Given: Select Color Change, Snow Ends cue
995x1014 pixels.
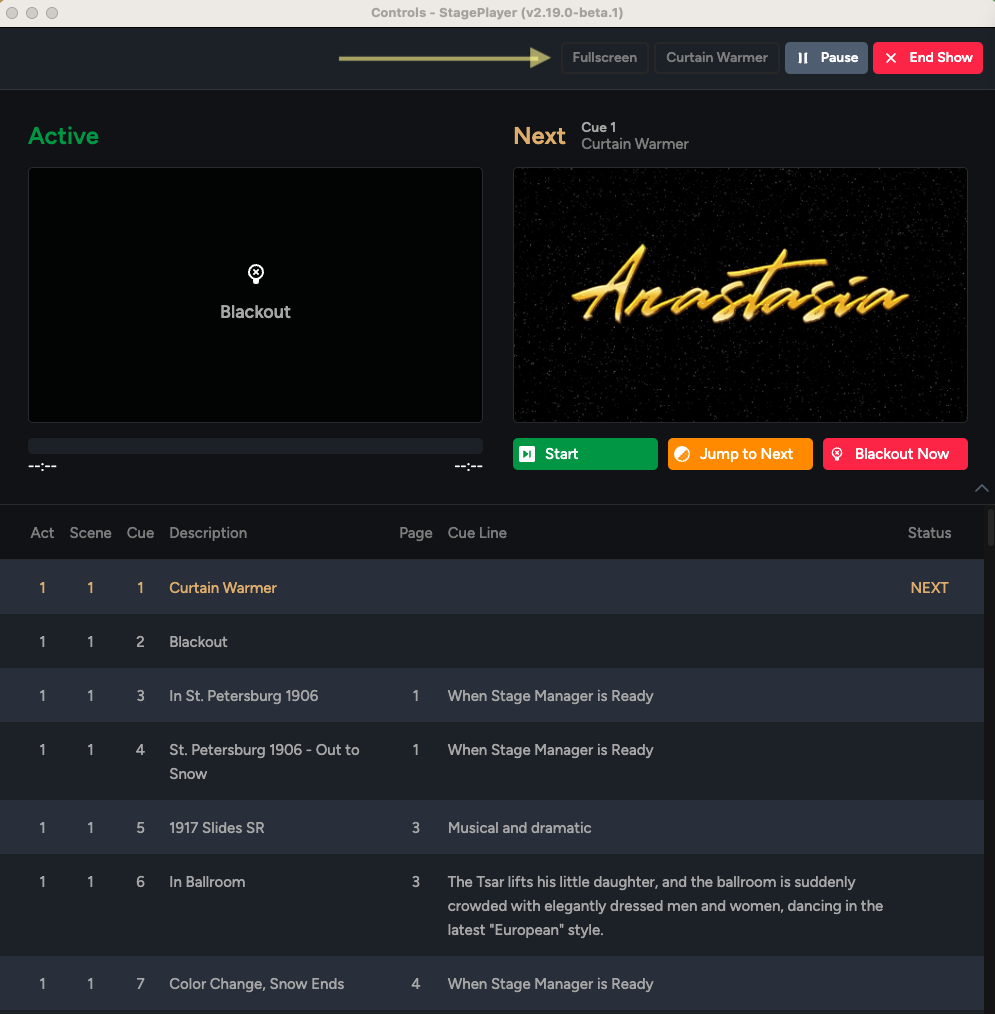Looking at the screenshot, I should pyautogui.click(x=492, y=984).
